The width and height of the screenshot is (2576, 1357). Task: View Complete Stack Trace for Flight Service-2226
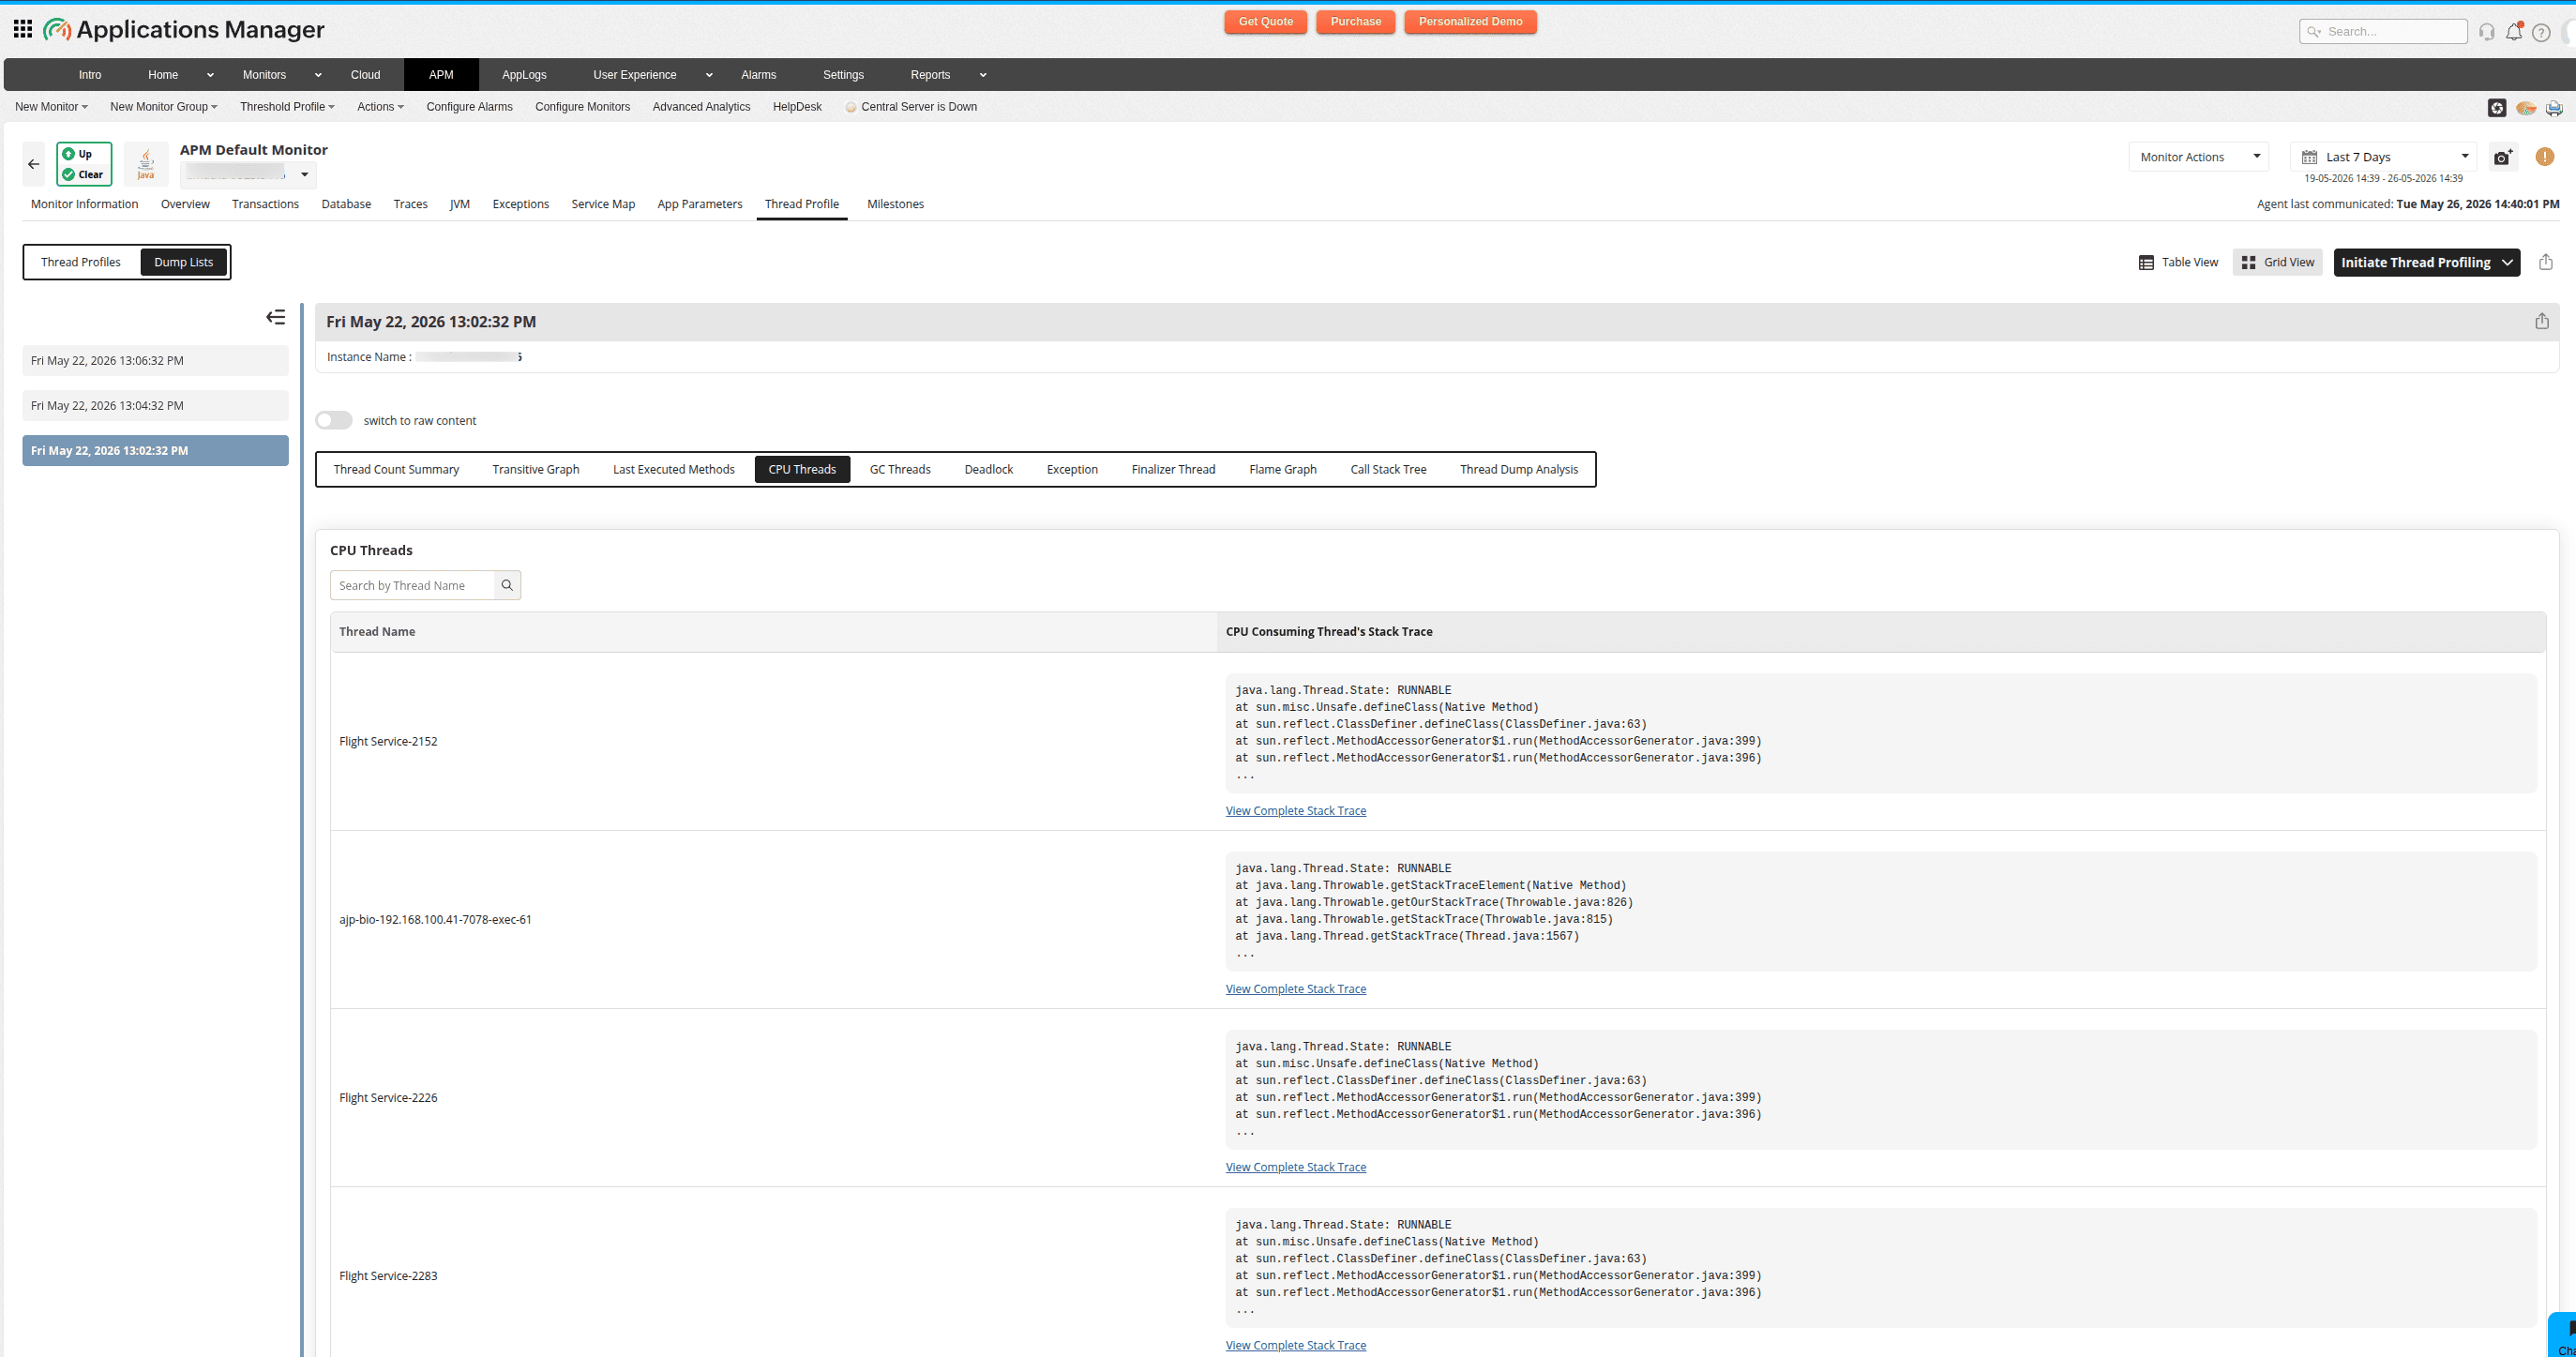pyautogui.click(x=1295, y=1167)
